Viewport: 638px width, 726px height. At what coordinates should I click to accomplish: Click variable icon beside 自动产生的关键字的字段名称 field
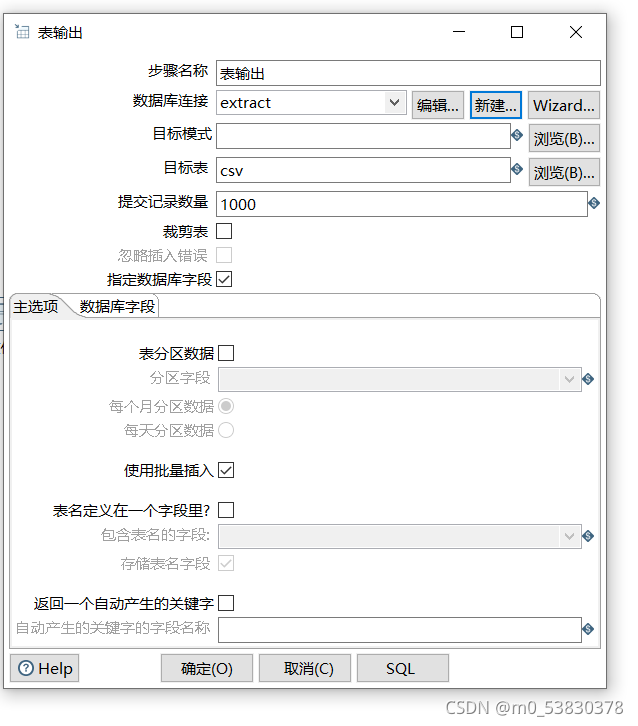pos(588,629)
